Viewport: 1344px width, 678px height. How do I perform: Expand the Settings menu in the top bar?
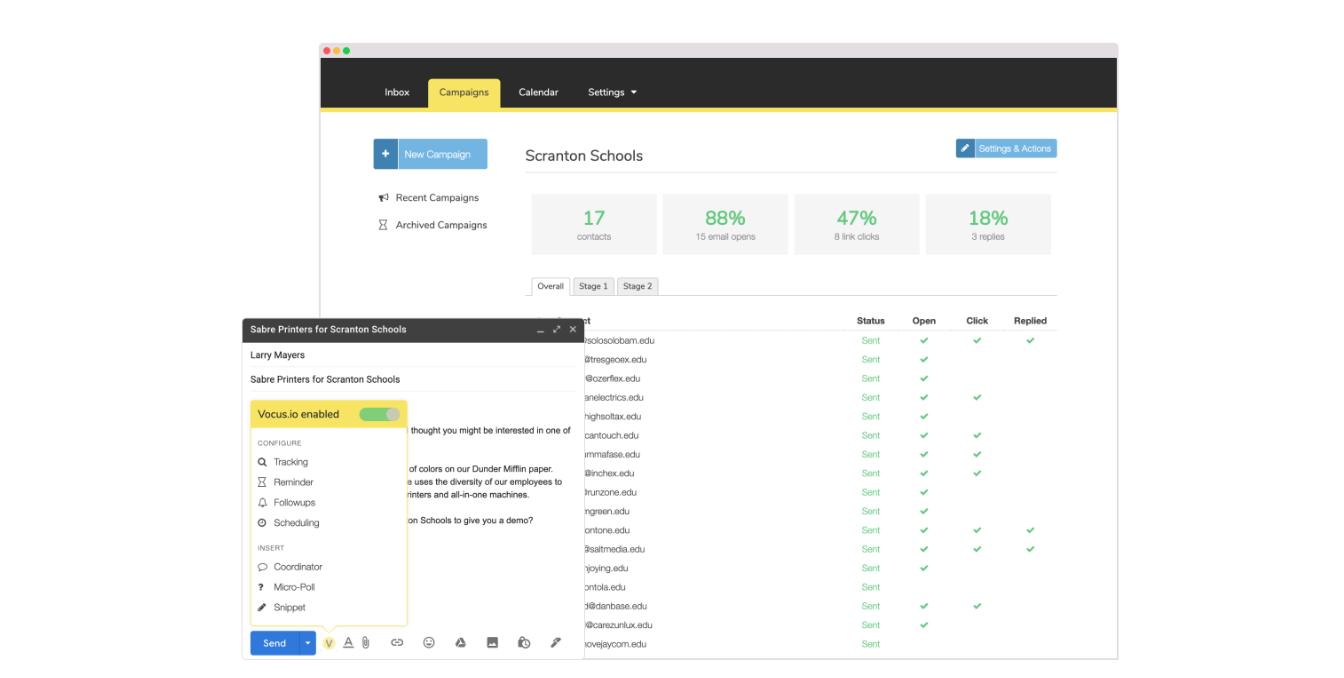tap(612, 92)
